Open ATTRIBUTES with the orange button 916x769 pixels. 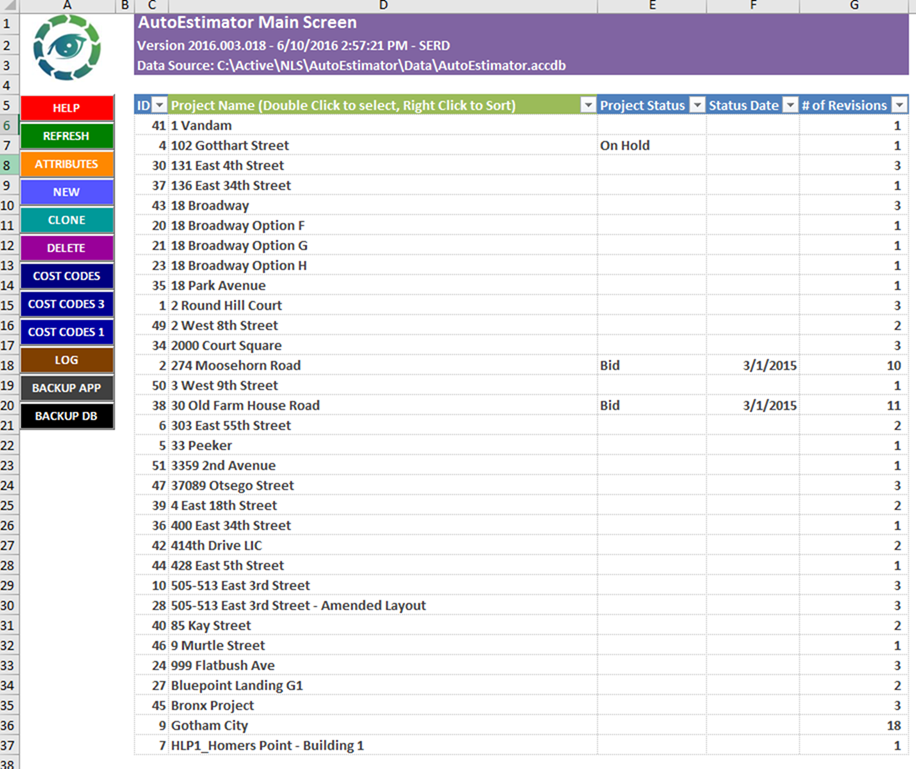[67, 164]
